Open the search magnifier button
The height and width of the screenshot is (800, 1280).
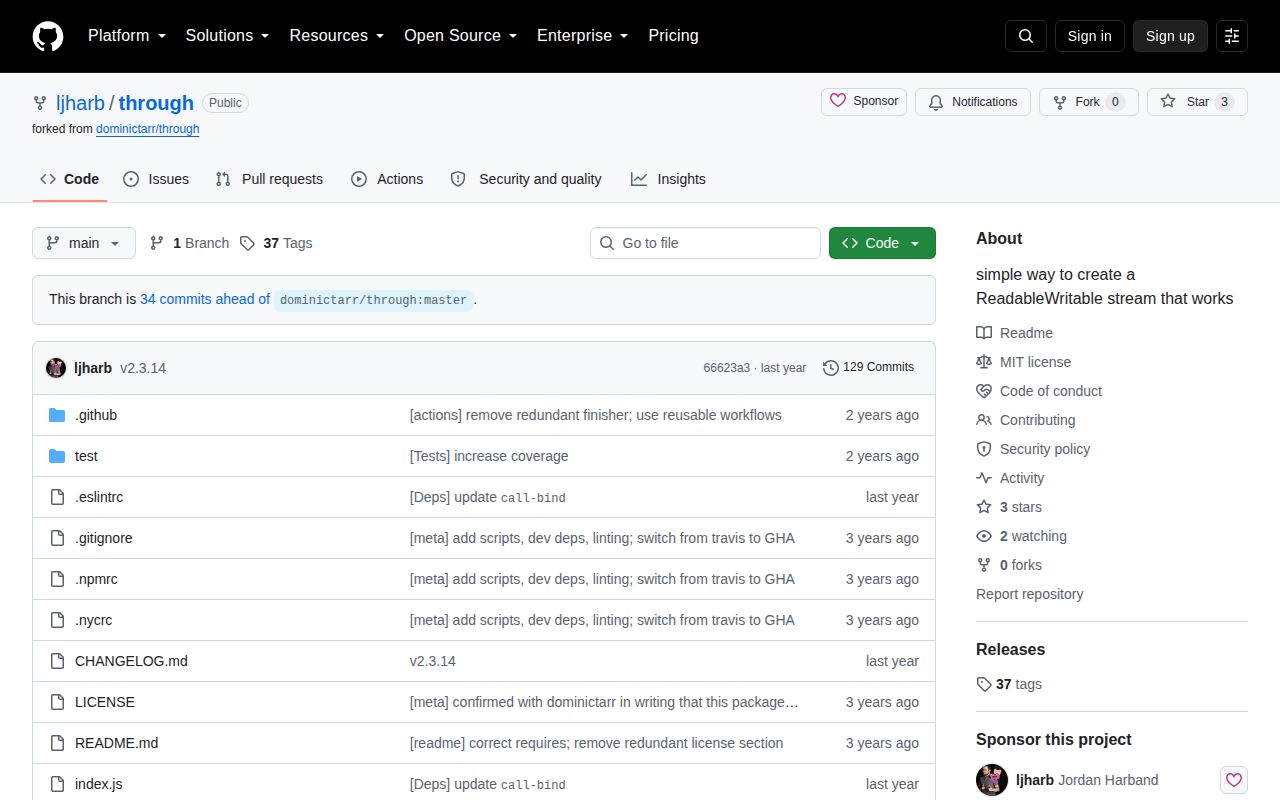(x=1026, y=36)
